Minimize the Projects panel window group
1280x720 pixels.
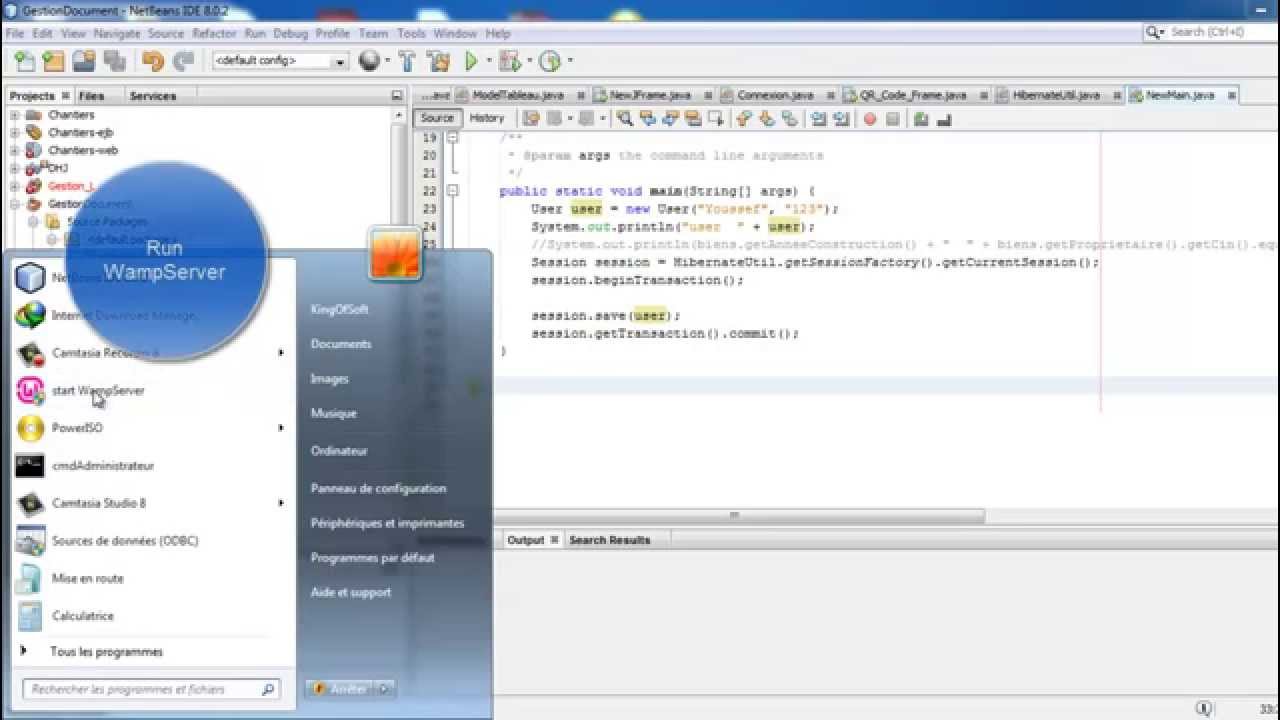coord(397,95)
